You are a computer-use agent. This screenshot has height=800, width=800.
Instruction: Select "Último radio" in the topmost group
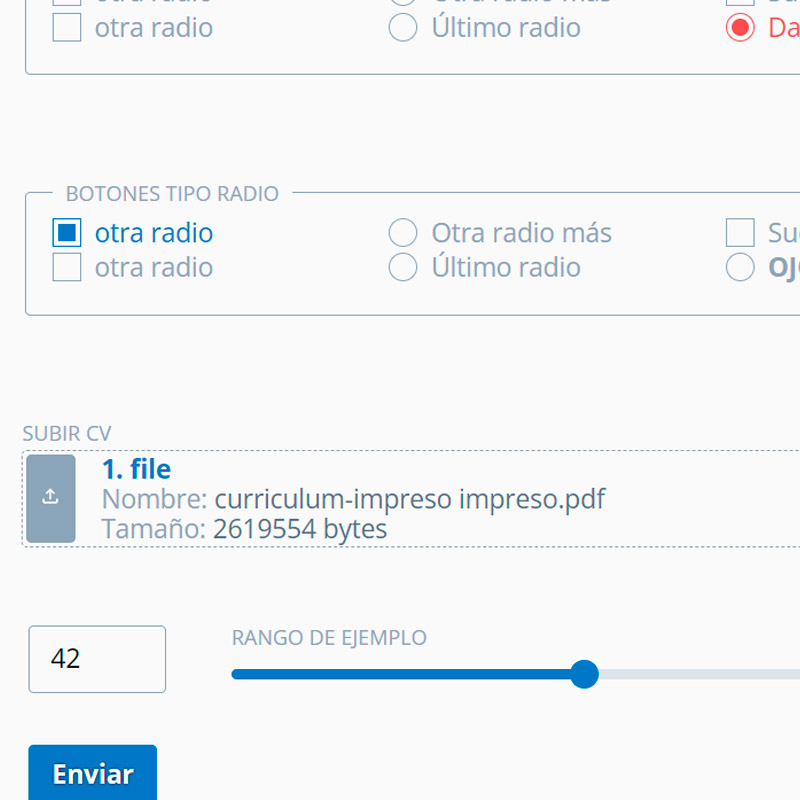coord(403,27)
